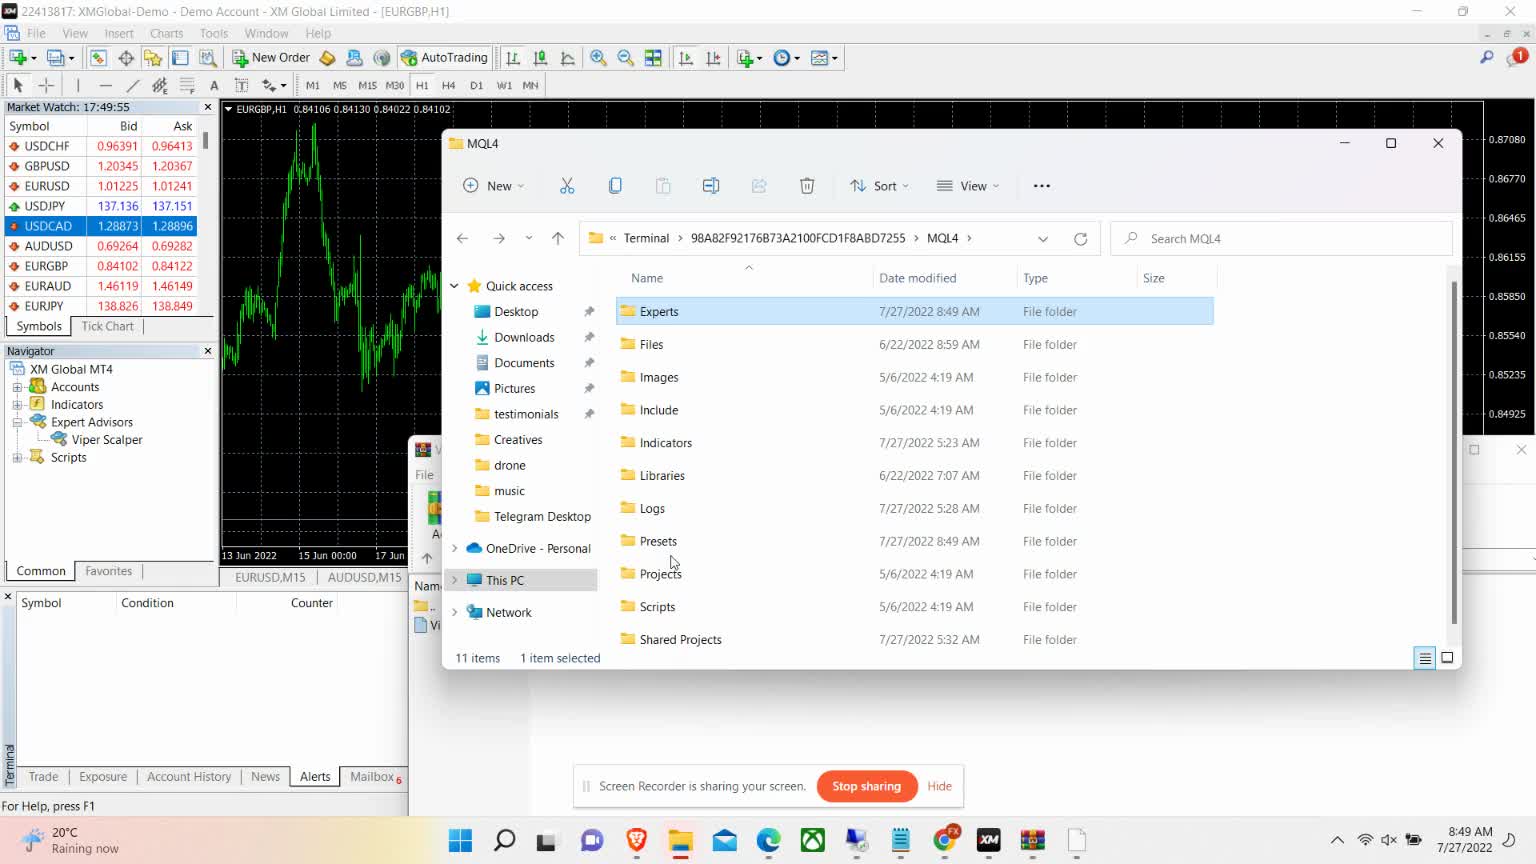This screenshot has width=1536, height=864.
Task: Open a New Order from the toolbar
Action: point(271,57)
